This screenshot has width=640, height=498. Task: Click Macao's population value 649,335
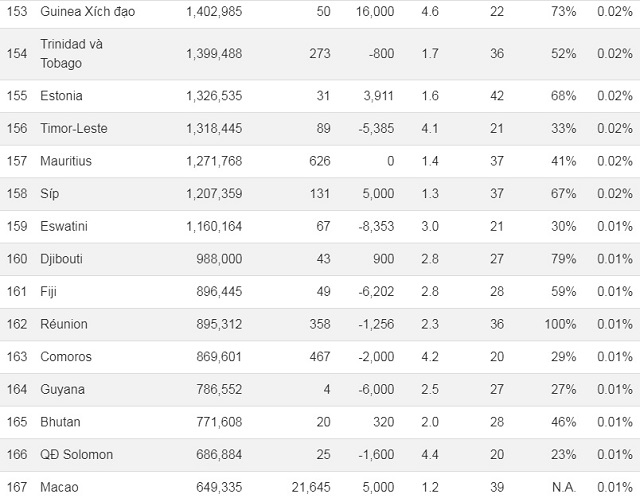(x=219, y=487)
